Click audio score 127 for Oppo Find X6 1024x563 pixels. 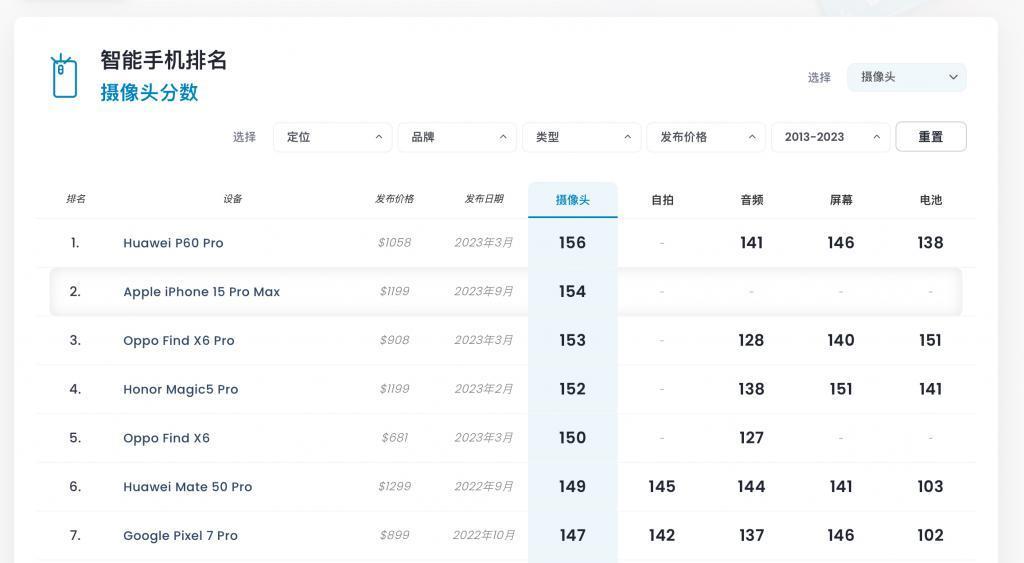[751, 438]
